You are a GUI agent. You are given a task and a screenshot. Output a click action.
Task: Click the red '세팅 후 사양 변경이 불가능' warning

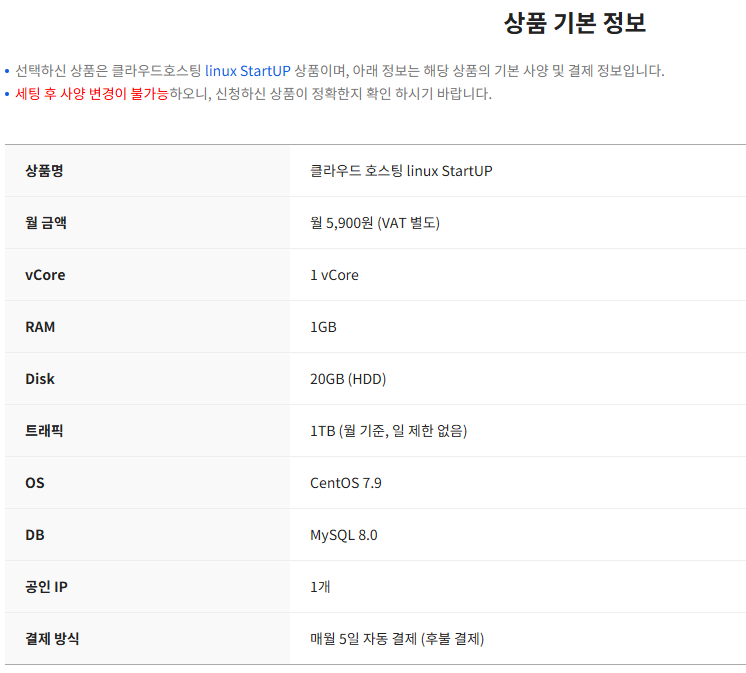click(92, 94)
